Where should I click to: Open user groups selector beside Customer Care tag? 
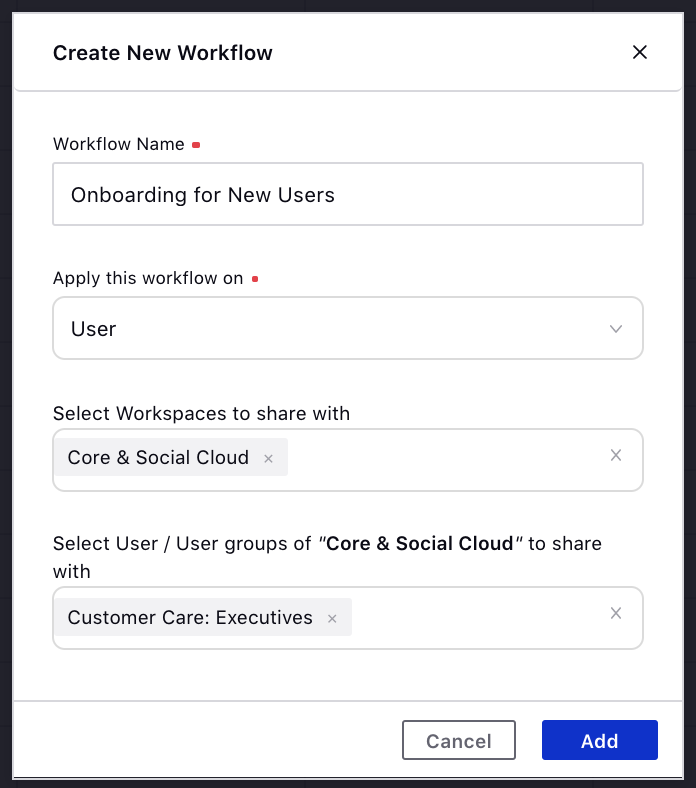477,618
